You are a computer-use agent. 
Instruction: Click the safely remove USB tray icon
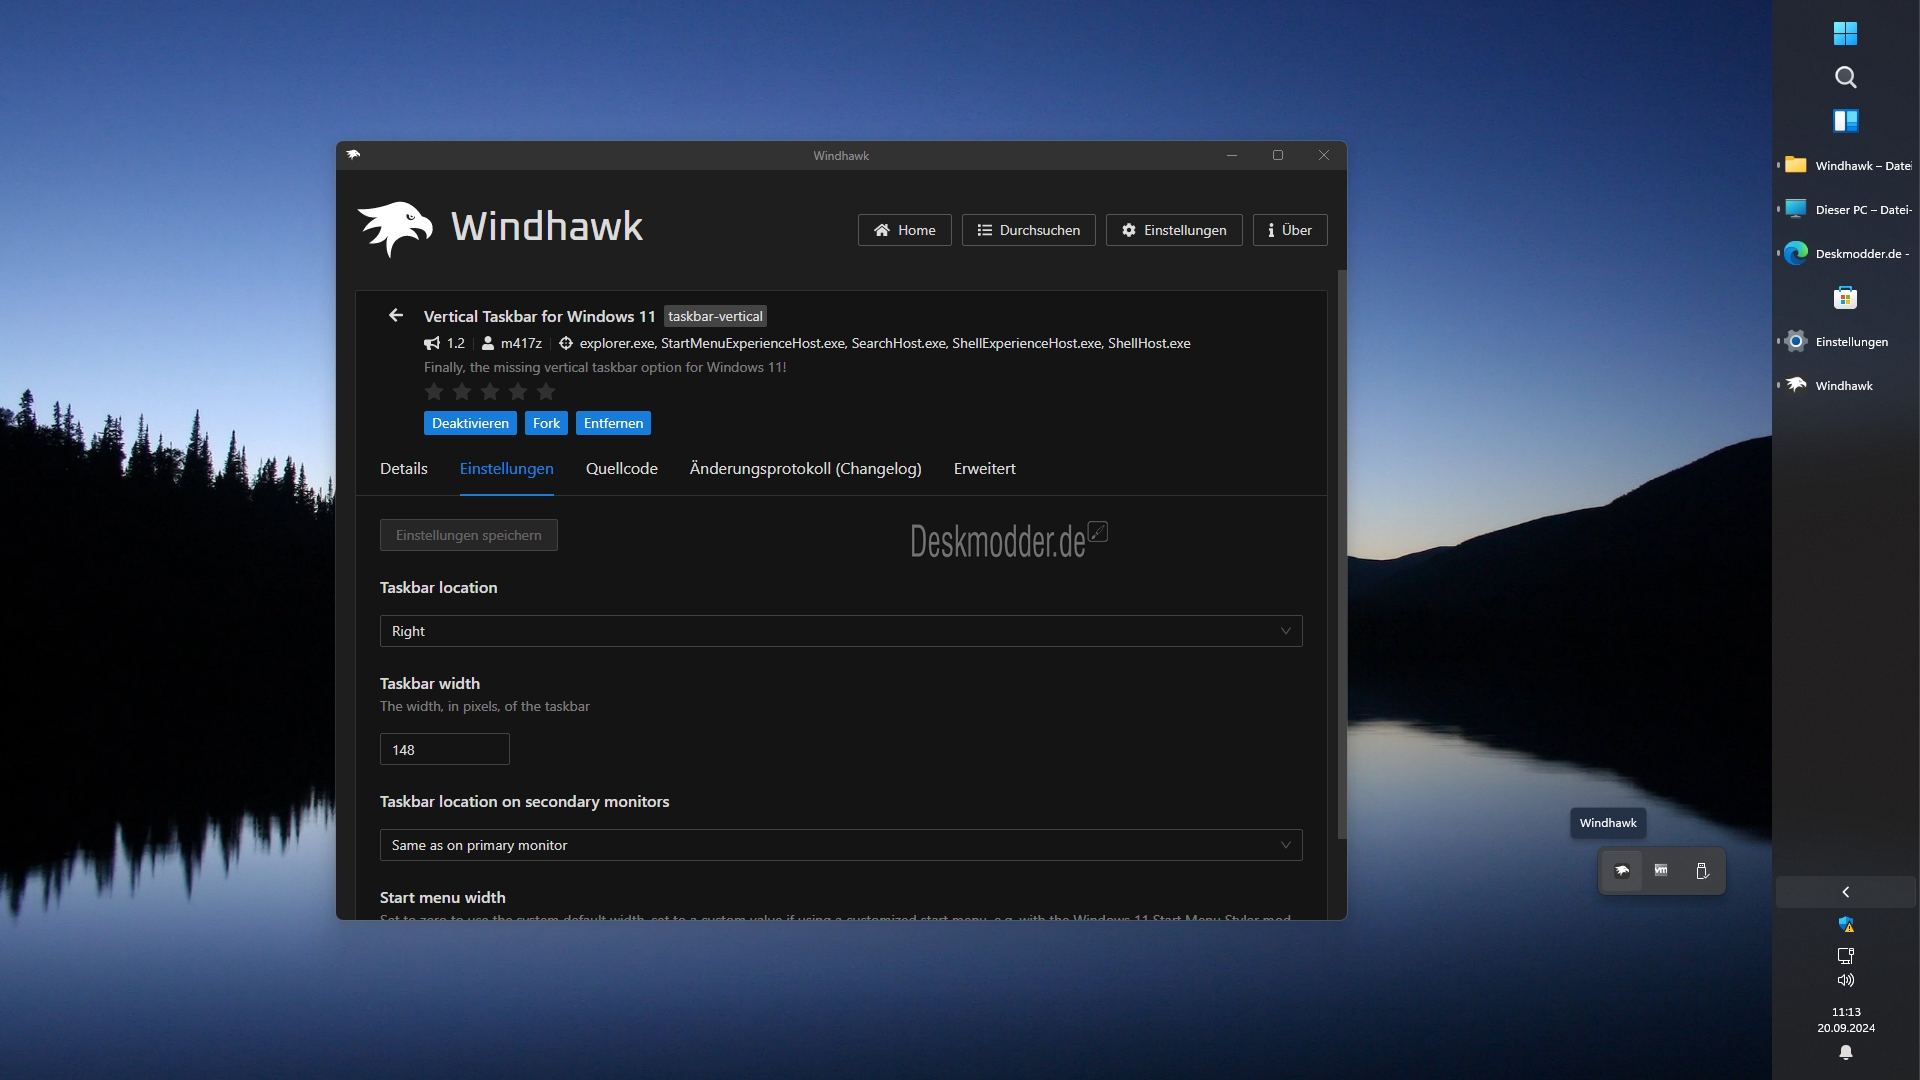(x=1701, y=871)
